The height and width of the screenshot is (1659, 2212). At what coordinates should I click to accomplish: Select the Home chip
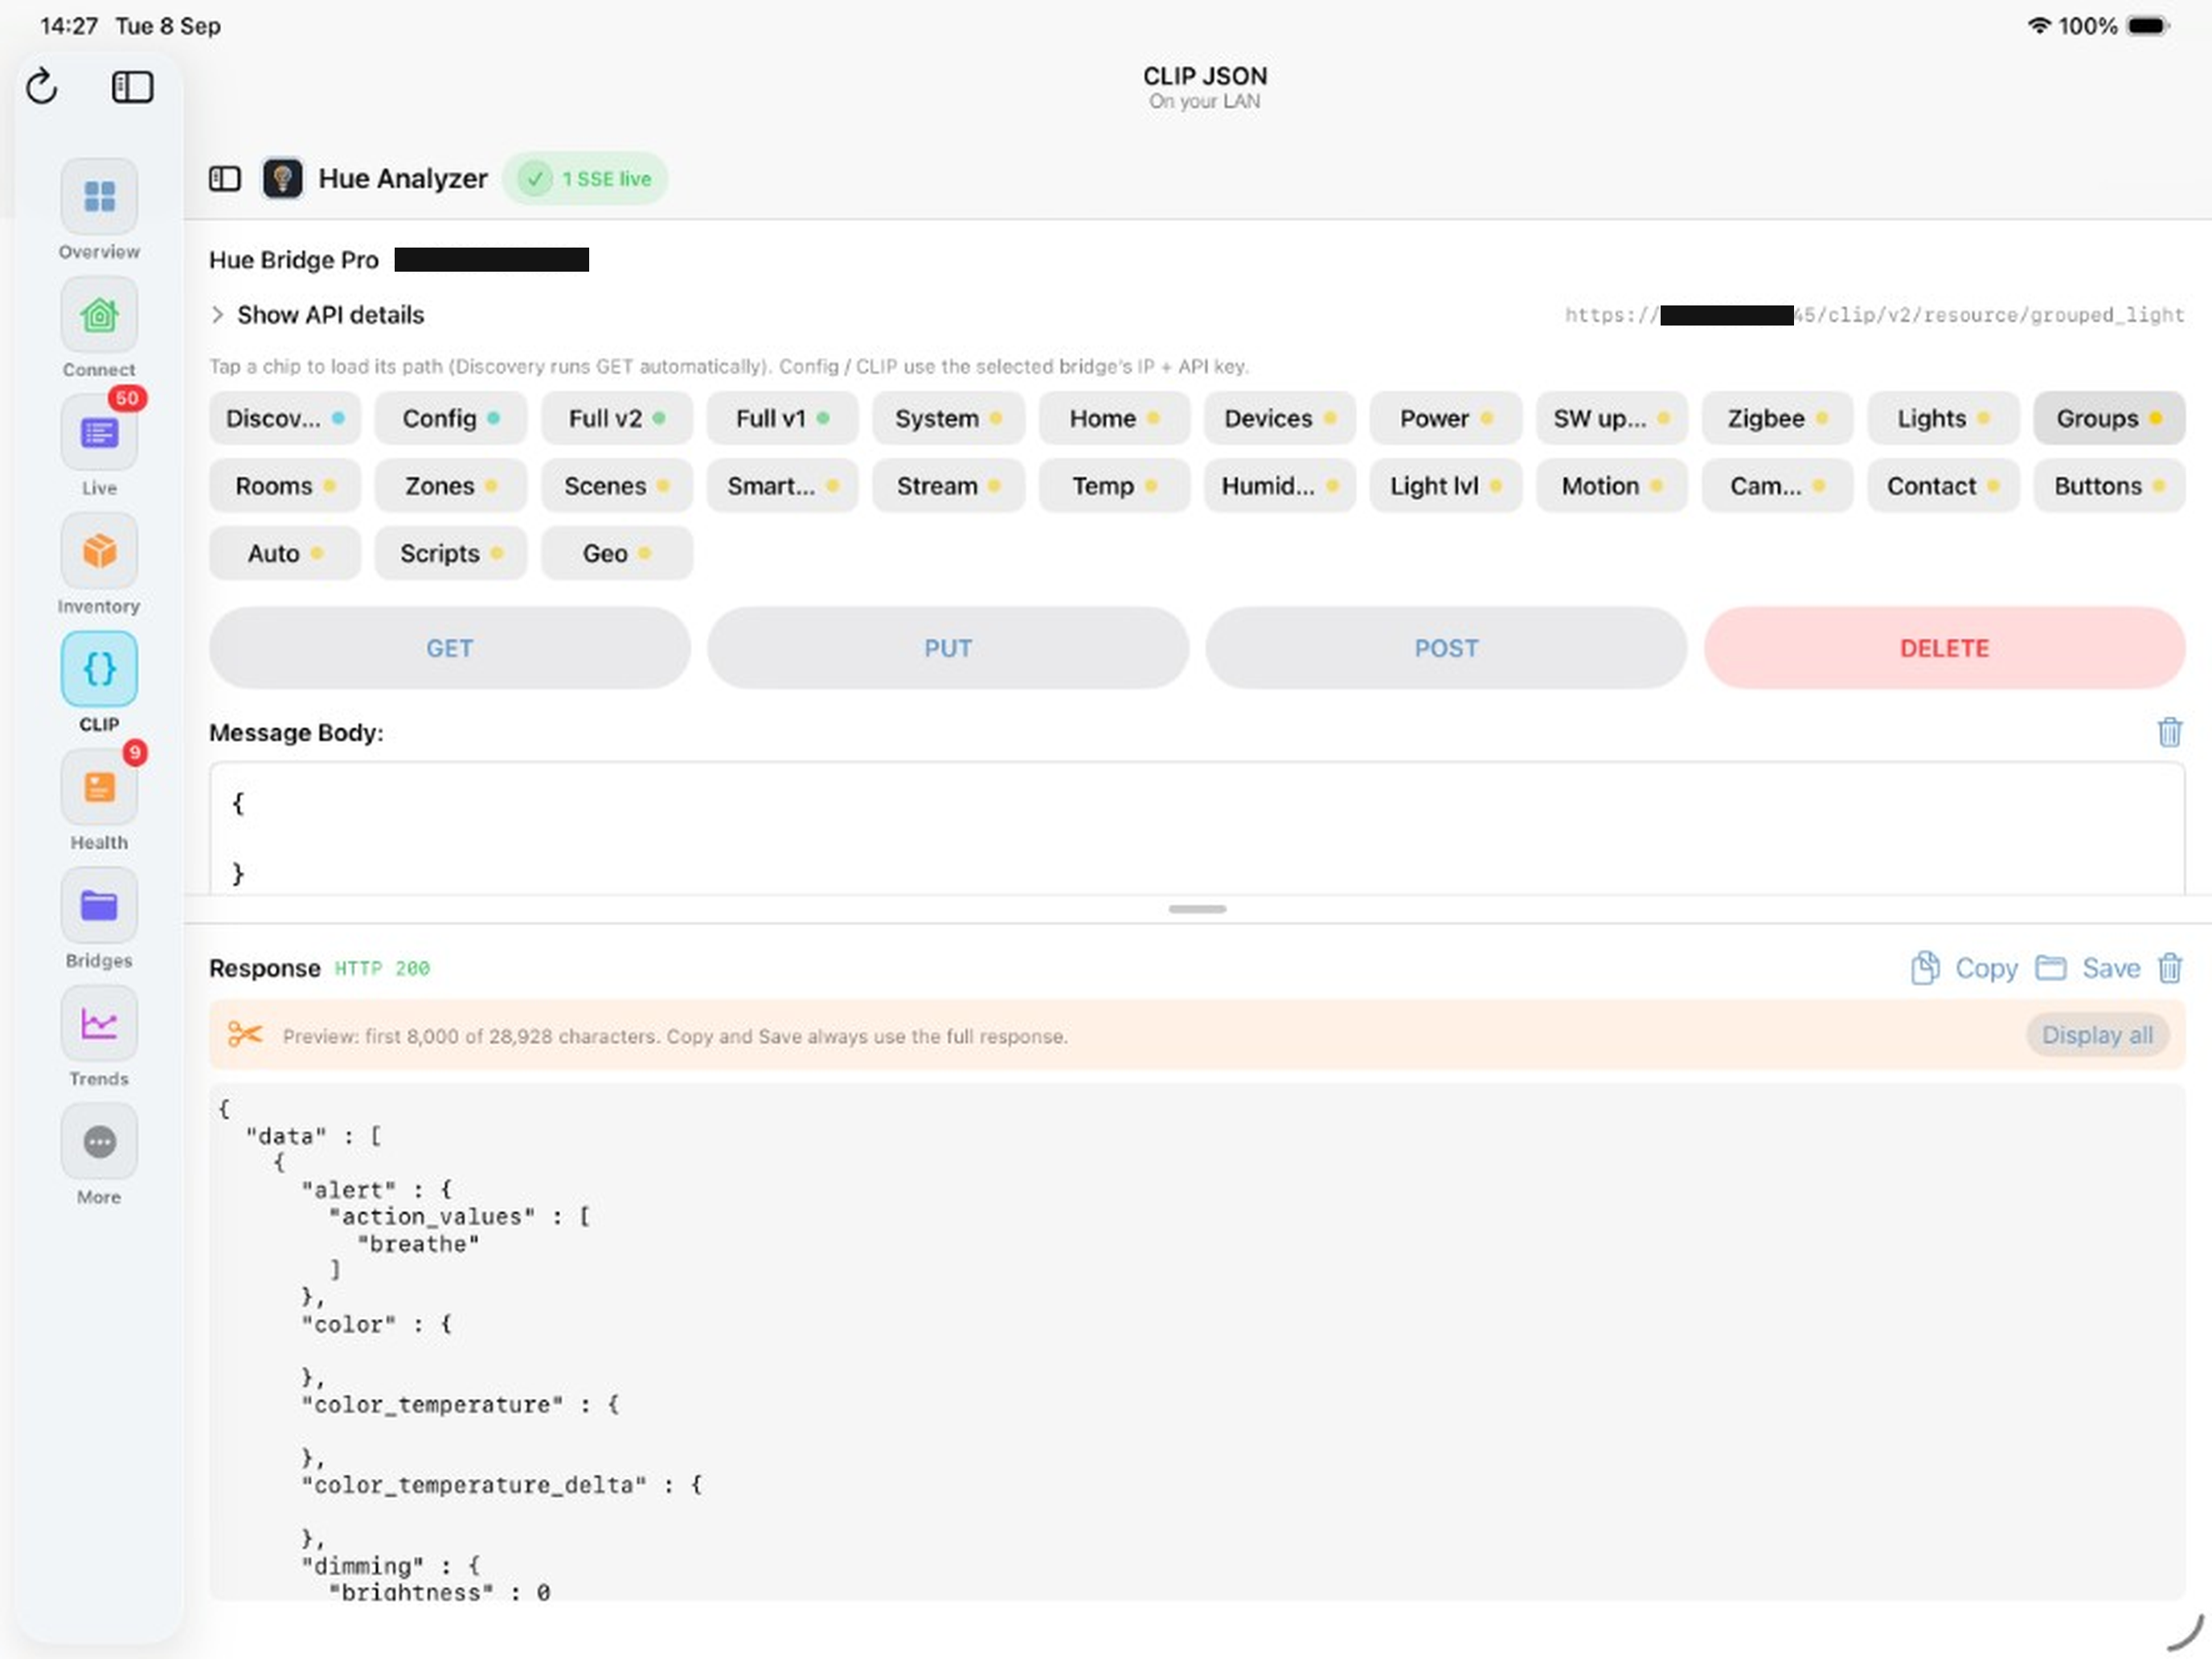[1114, 418]
